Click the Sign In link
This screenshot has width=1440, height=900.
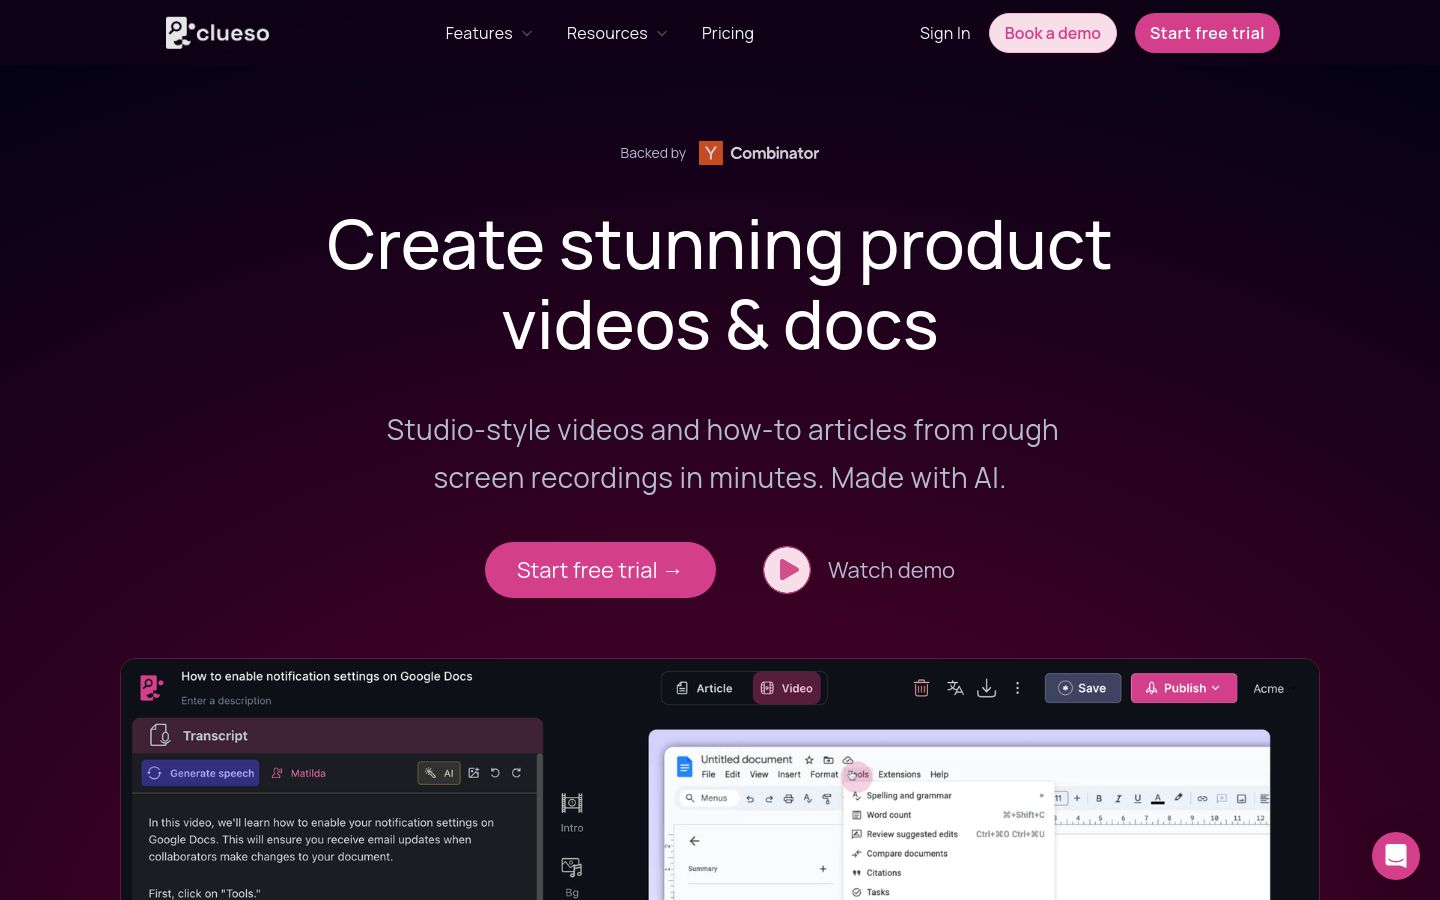pos(944,33)
